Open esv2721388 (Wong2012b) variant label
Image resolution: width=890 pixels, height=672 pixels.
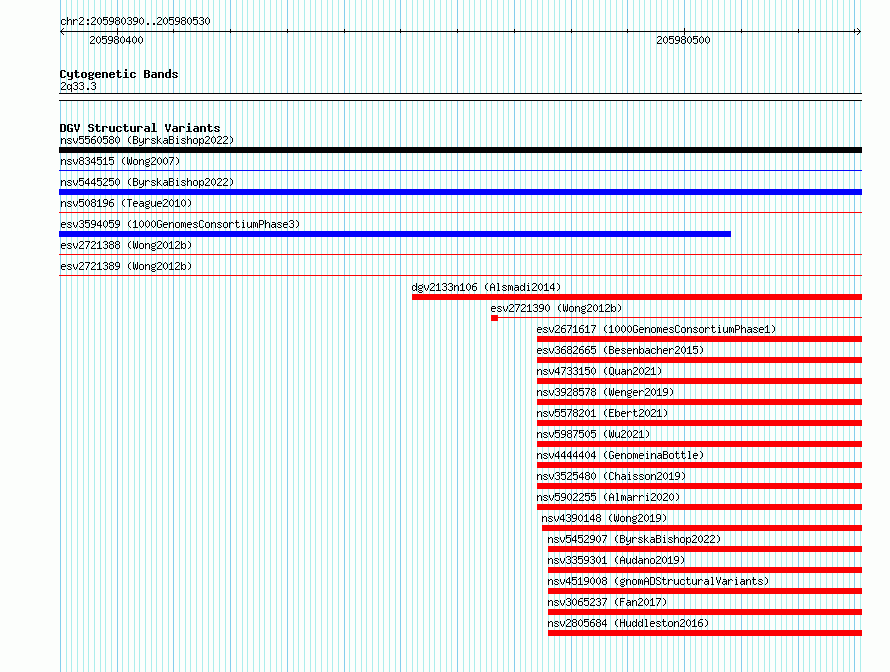click(126, 245)
